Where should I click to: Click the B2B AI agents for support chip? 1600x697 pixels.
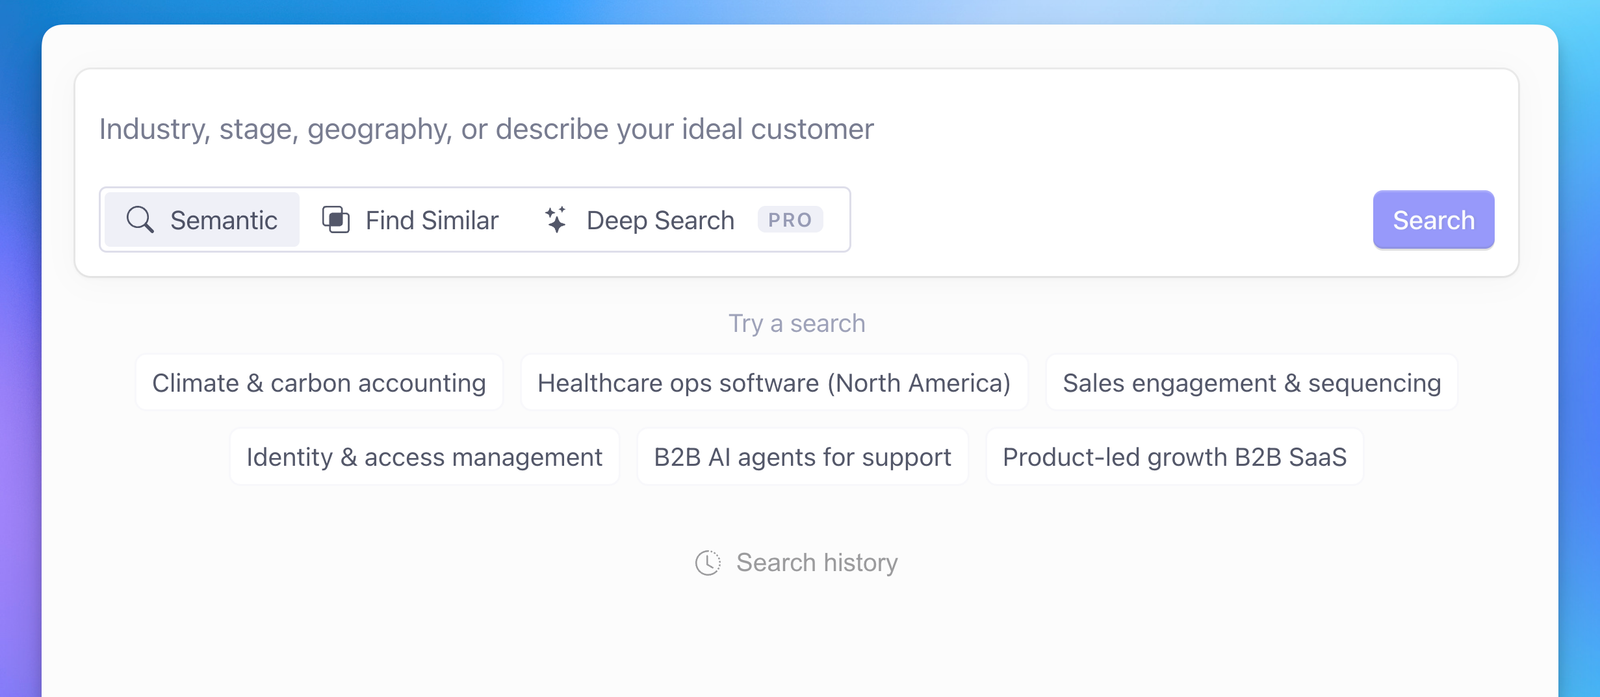coord(802,457)
